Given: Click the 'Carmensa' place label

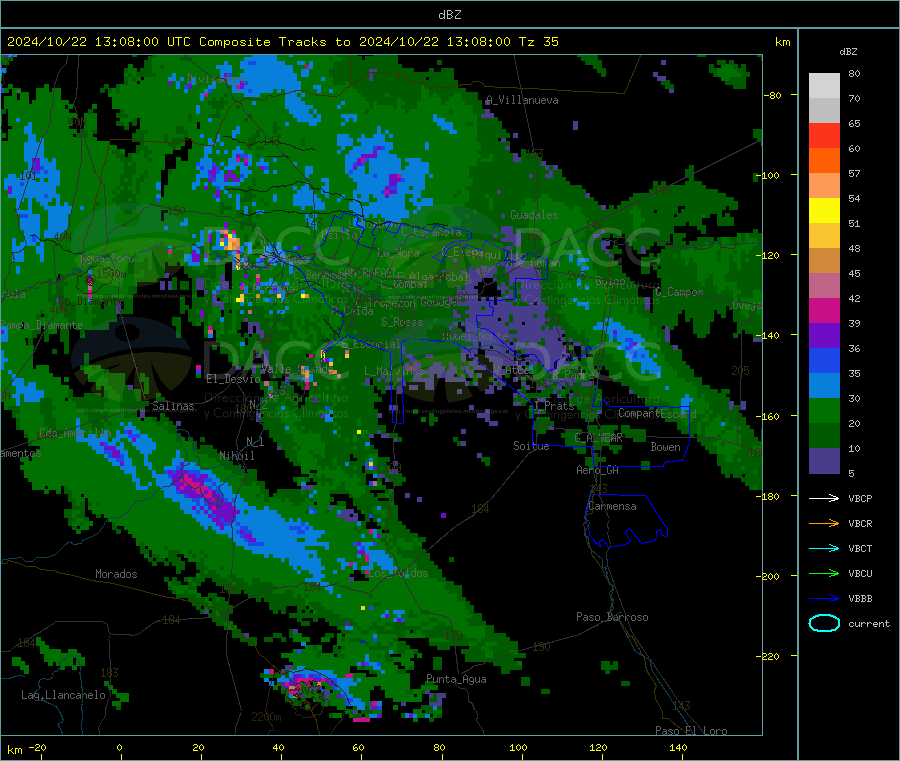Looking at the screenshot, I should pyautogui.click(x=612, y=506).
